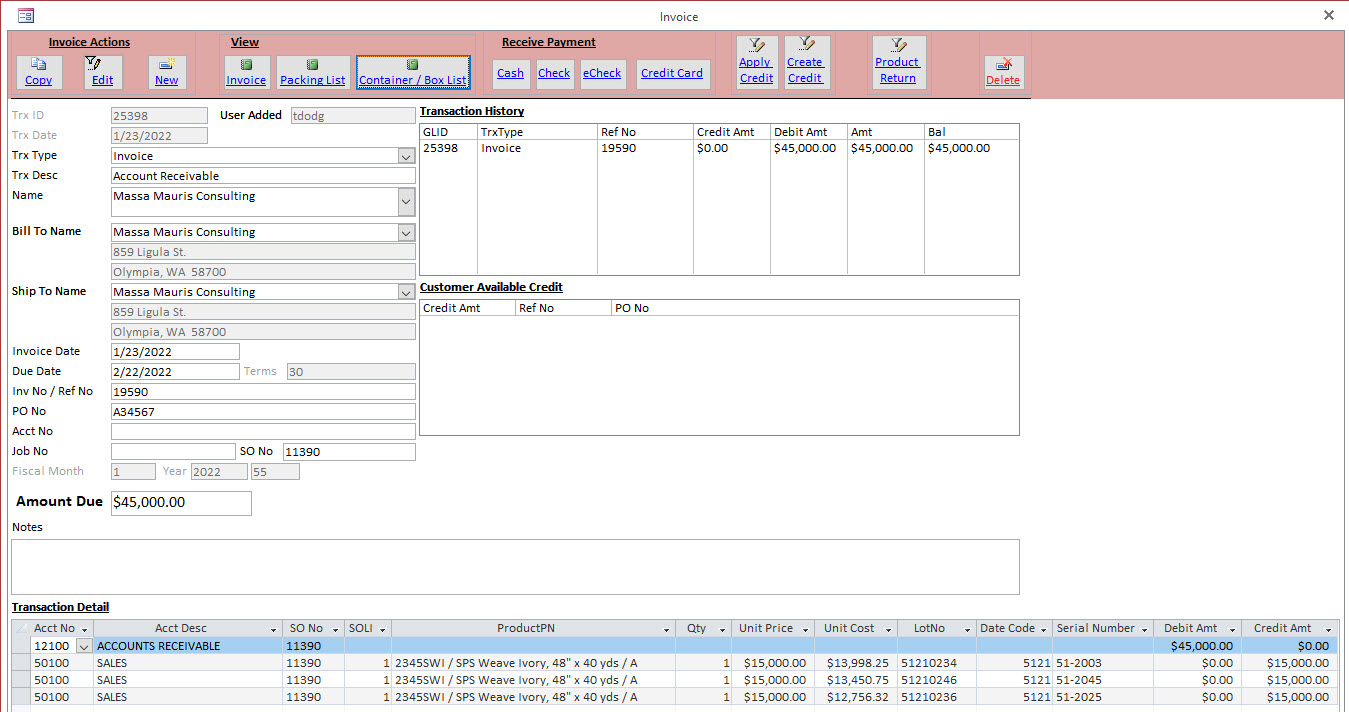
Task: Open the SO No column filter arrow
Action: tap(334, 629)
